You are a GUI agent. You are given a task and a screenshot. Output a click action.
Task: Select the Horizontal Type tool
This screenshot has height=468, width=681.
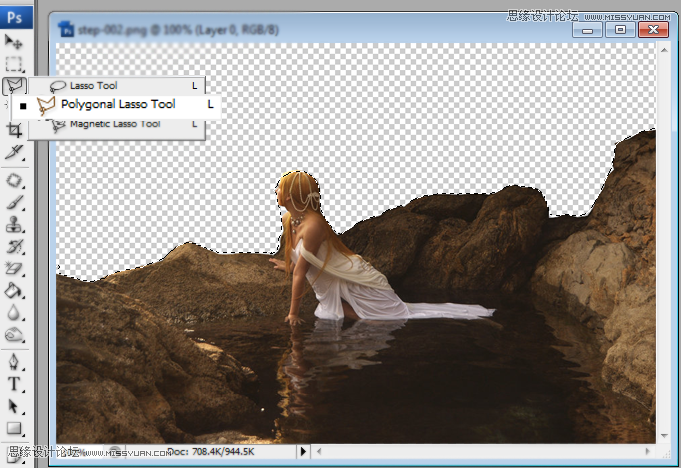[13, 384]
